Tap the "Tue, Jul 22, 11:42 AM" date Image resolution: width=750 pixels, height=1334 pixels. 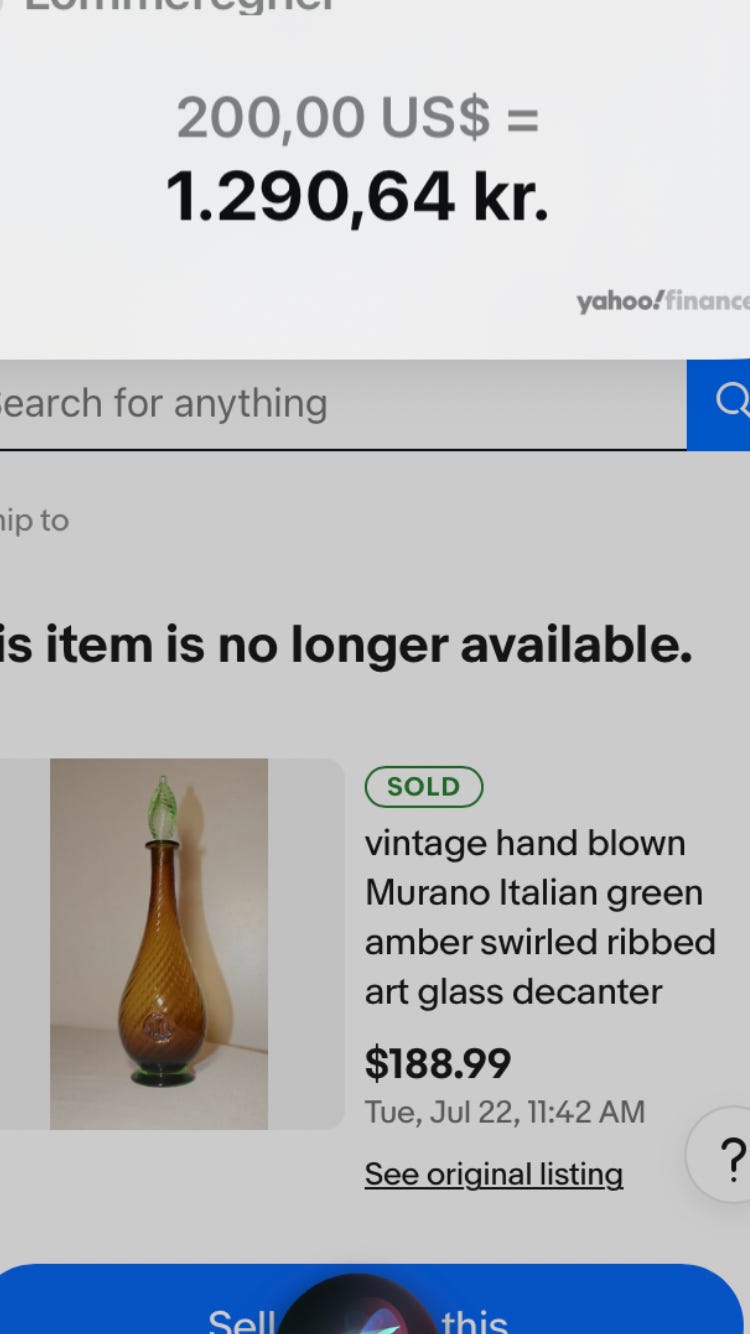tap(504, 1112)
